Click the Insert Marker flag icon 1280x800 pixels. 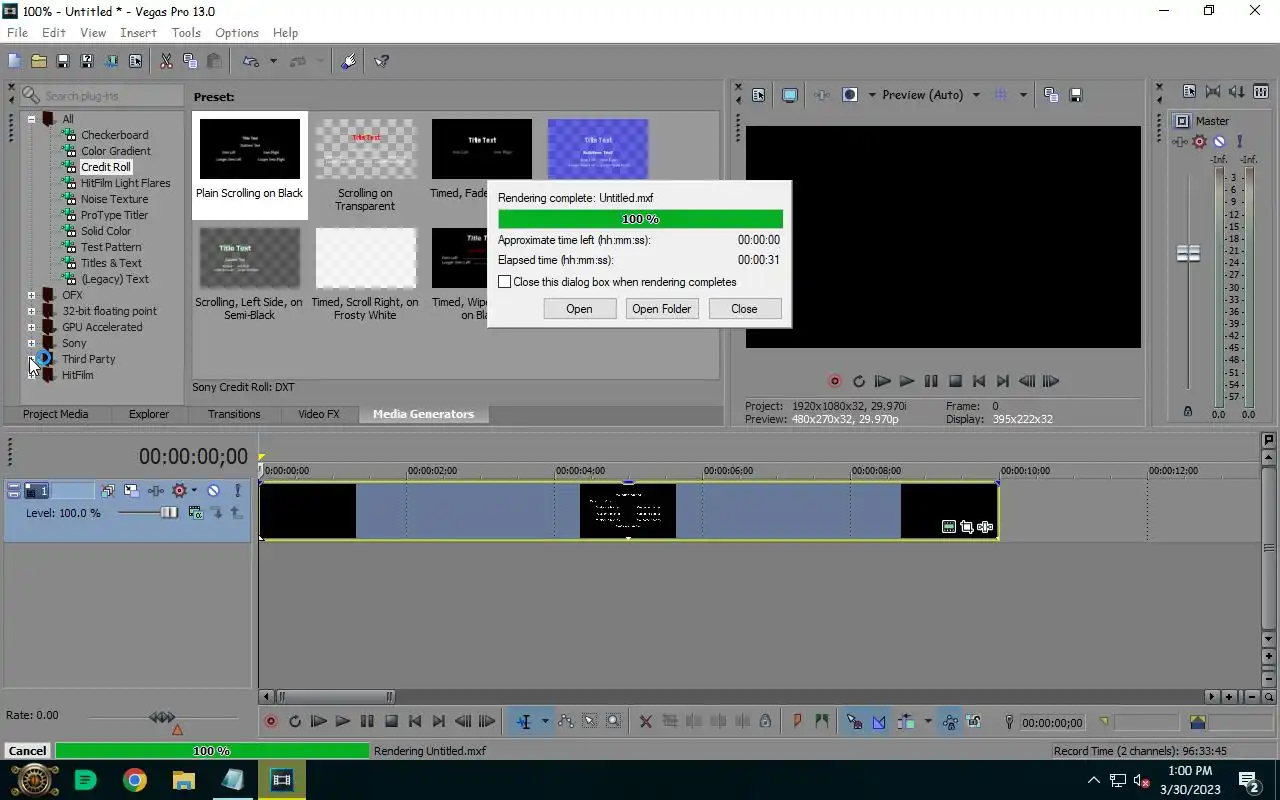tap(798, 721)
